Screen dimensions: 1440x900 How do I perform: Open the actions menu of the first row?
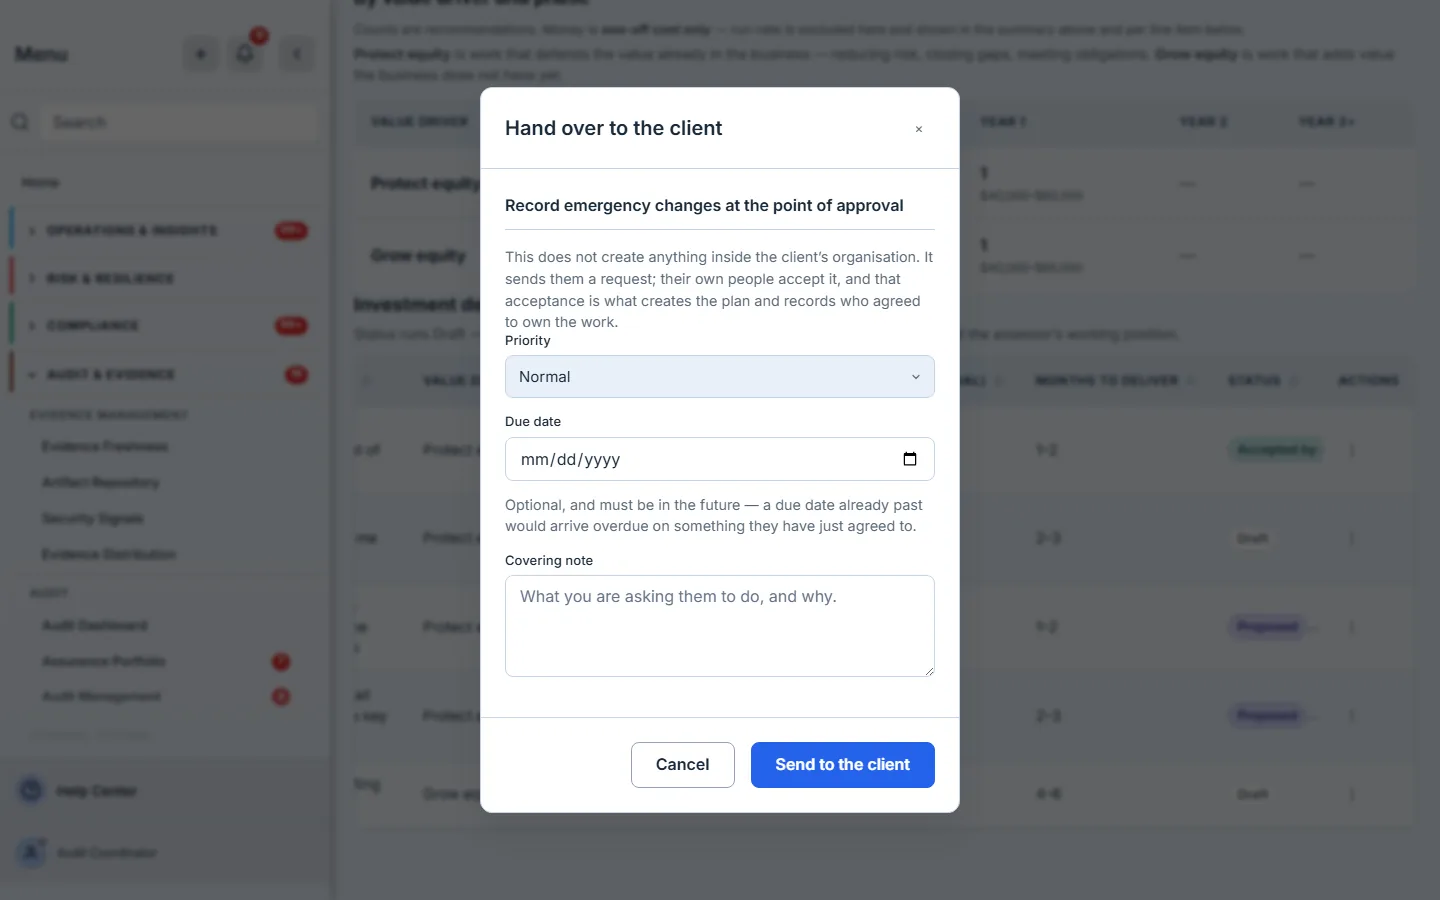[x=1352, y=451]
